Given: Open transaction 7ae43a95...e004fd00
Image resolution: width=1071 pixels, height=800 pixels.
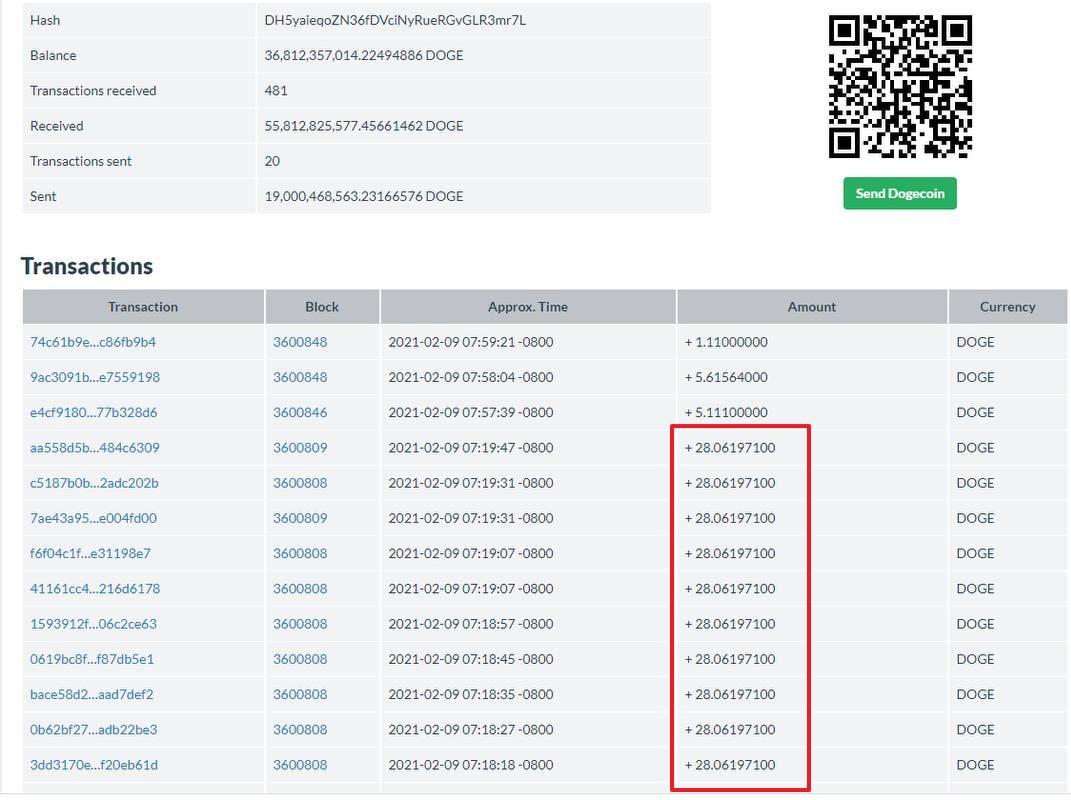Looking at the screenshot, I should (x=94, y=519).
